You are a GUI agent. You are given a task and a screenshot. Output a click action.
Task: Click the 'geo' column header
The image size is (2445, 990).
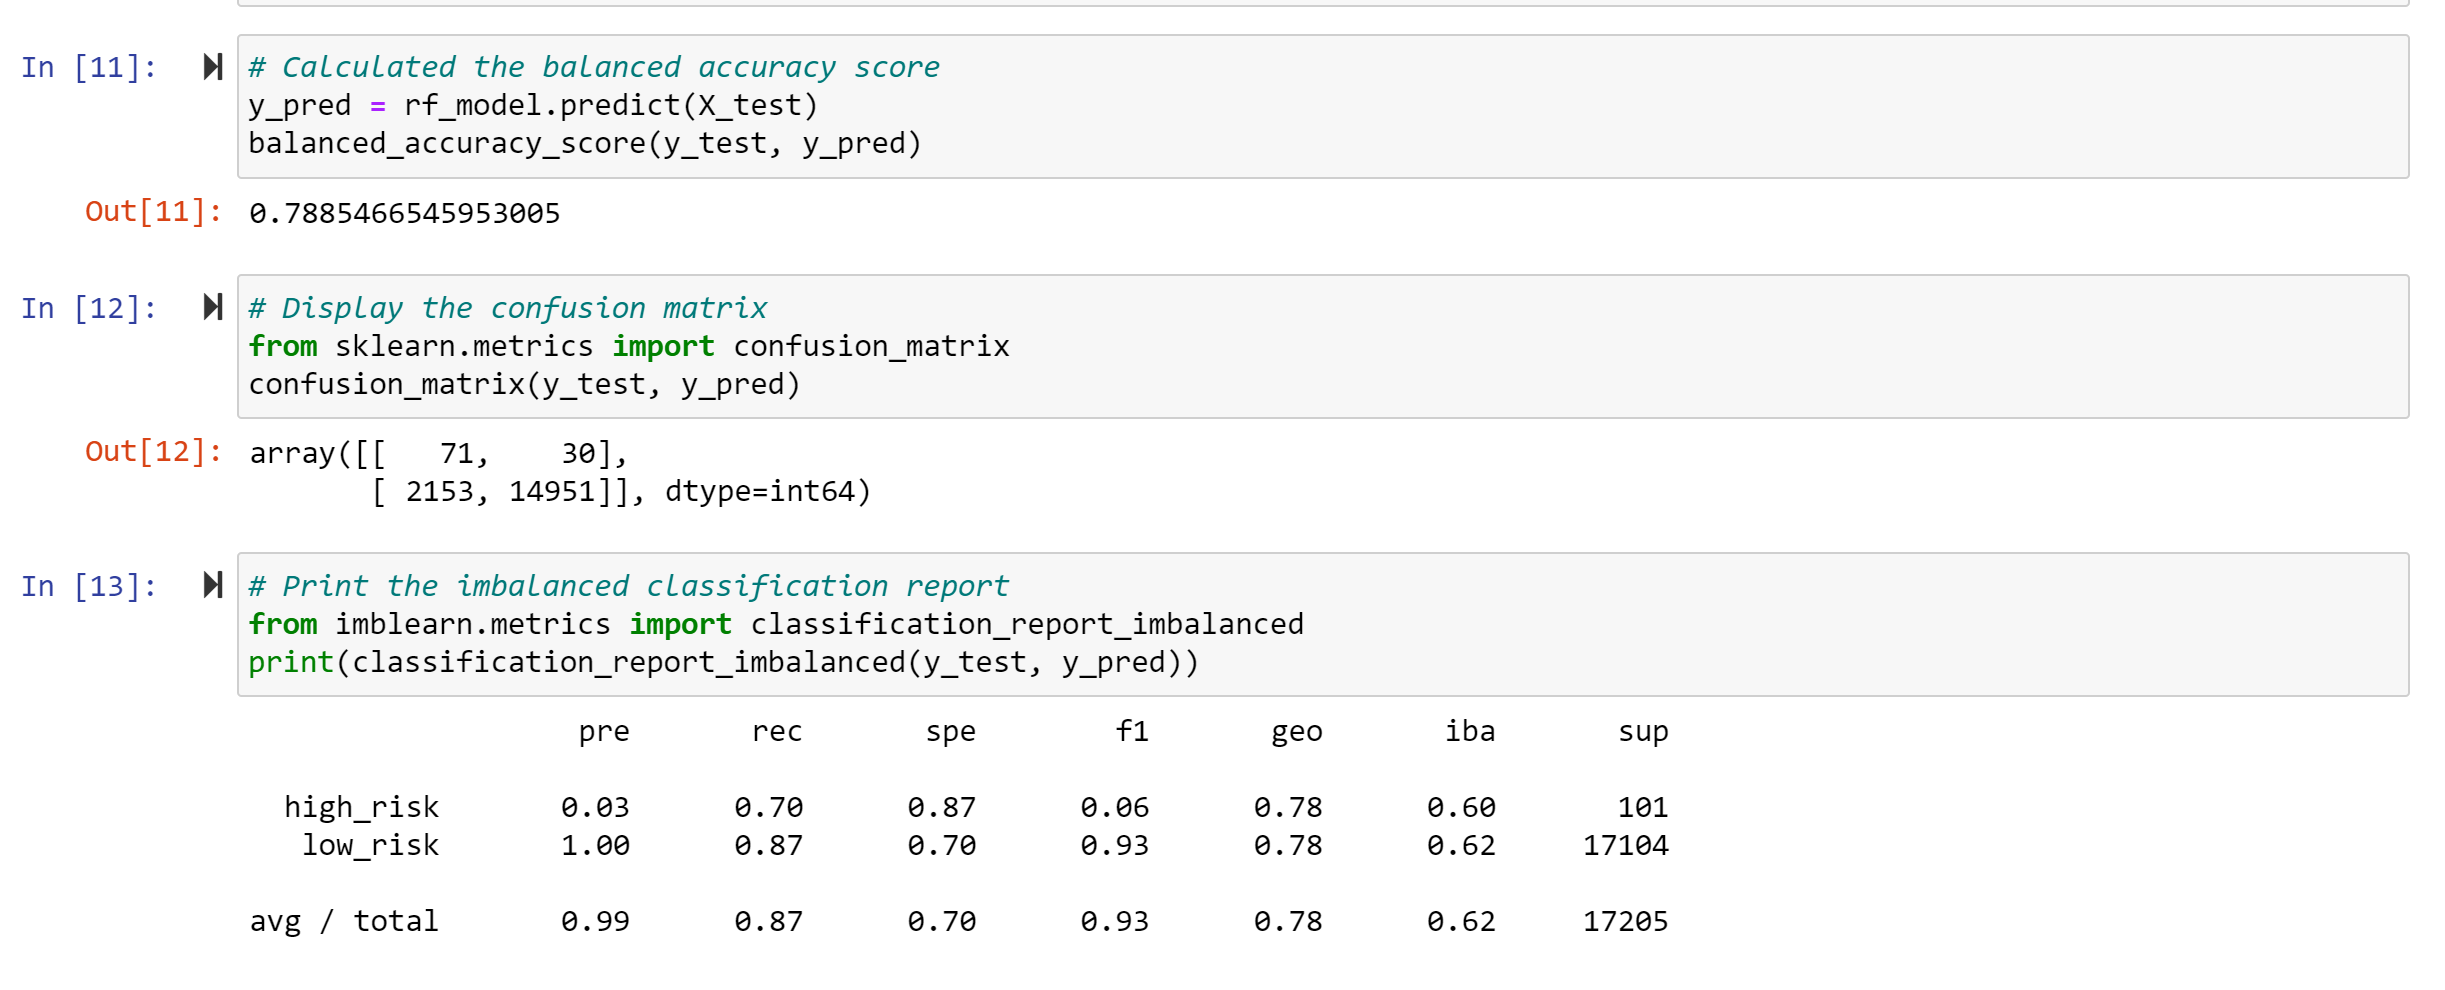click(x=1297, y=732)
